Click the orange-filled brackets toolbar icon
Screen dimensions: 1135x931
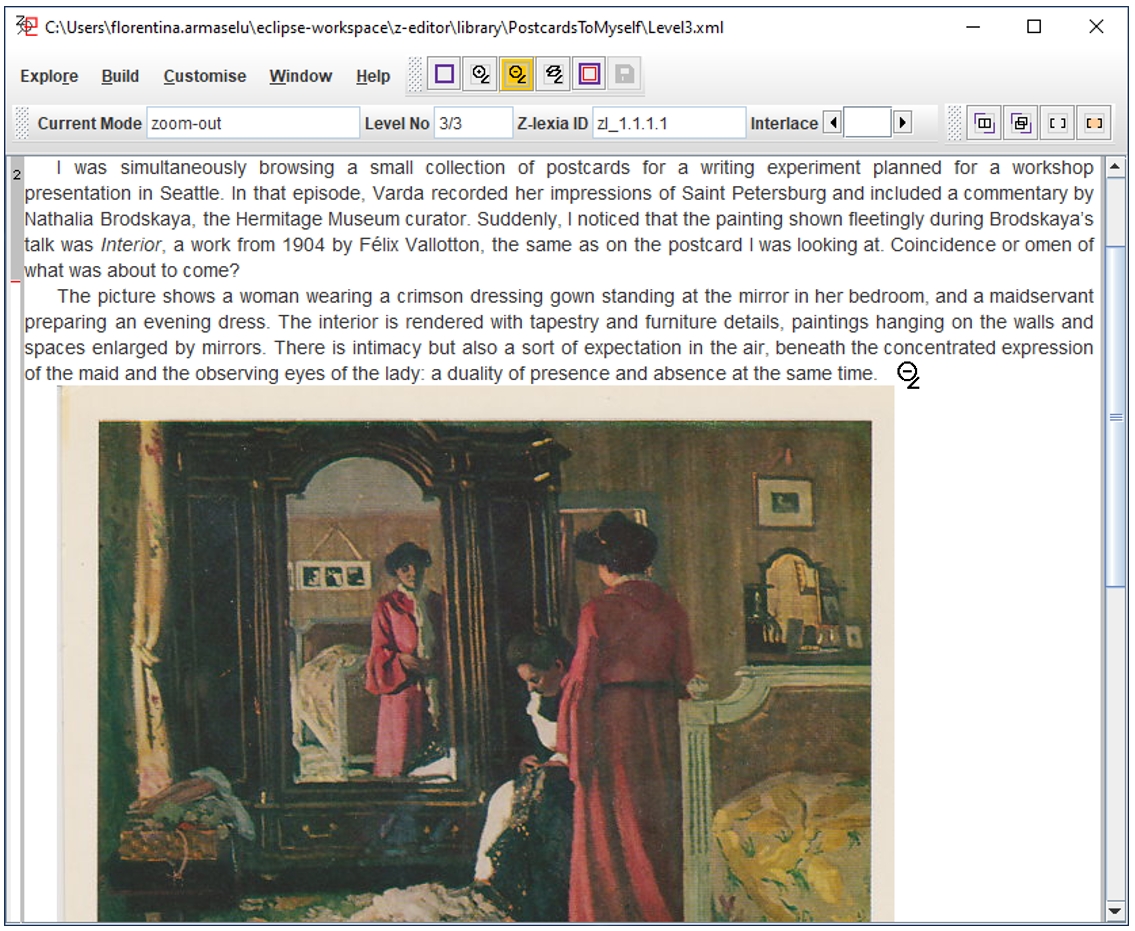click(1094, 123)
